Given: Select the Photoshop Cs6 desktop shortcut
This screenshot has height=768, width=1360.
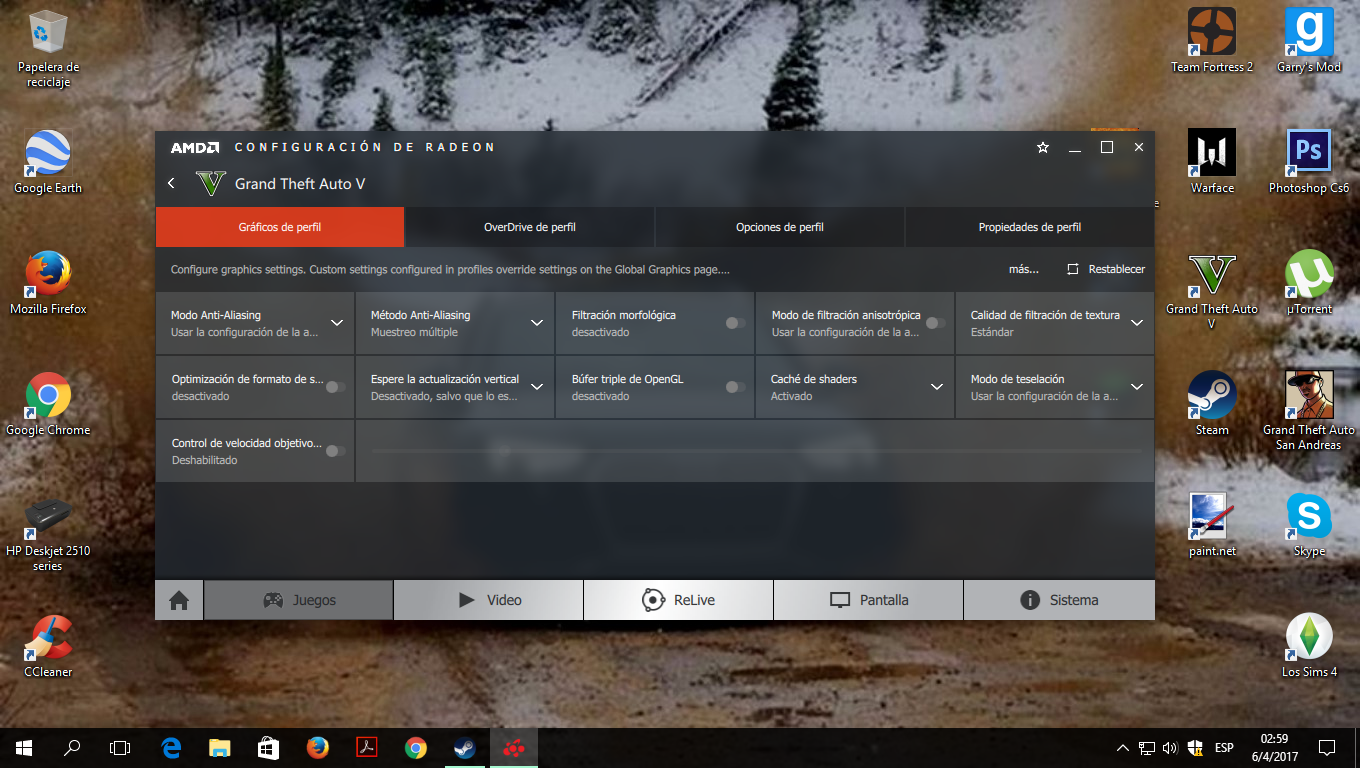Looking at the screenshot, I should coord(1309,162).
